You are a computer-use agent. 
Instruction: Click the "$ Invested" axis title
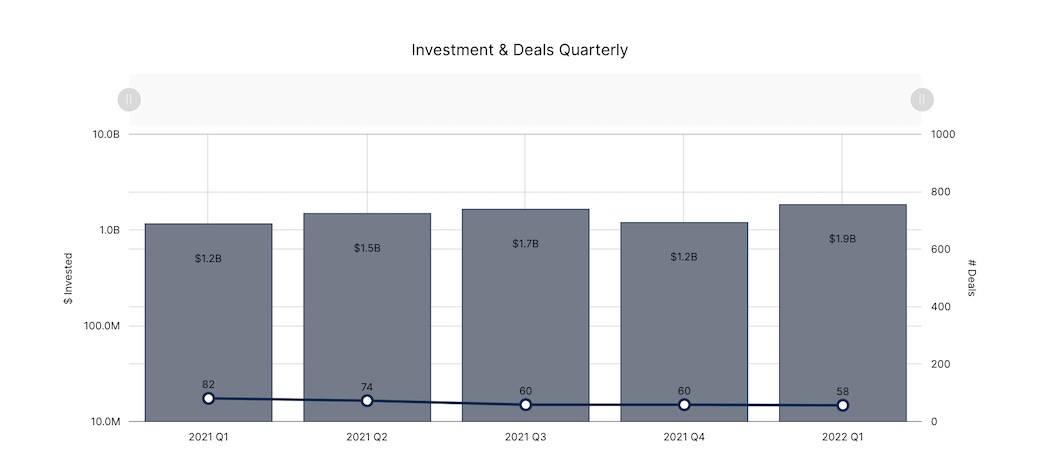[69, 278]
